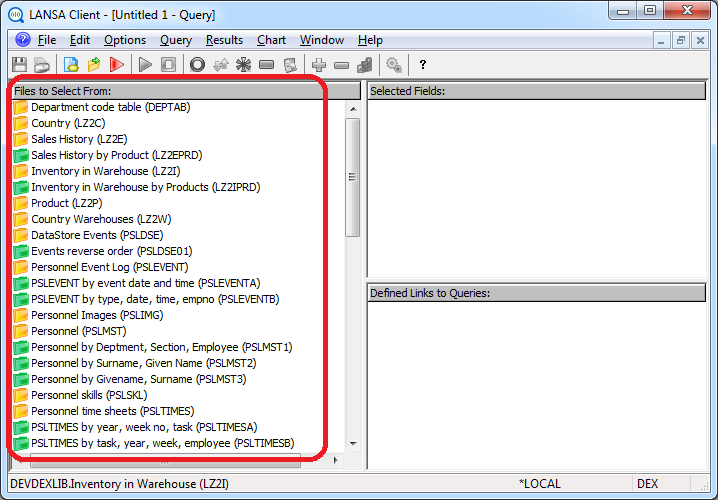Image resolution: width=718 pixels, height=500 pixels.
Task: Click the red run query arrow icon
Action: (x=117, y=65)
